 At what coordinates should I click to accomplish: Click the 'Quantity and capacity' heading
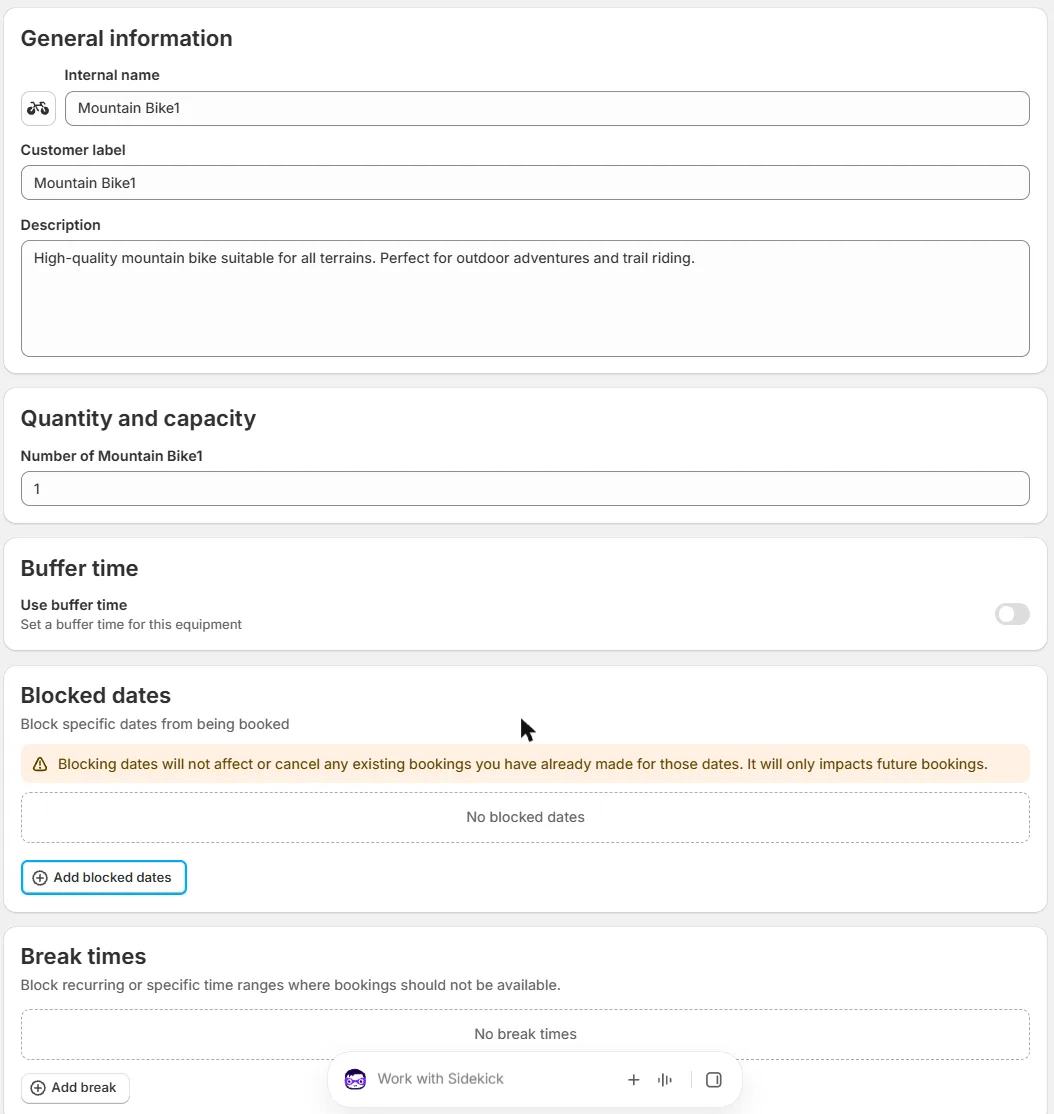tap(138, 418)
